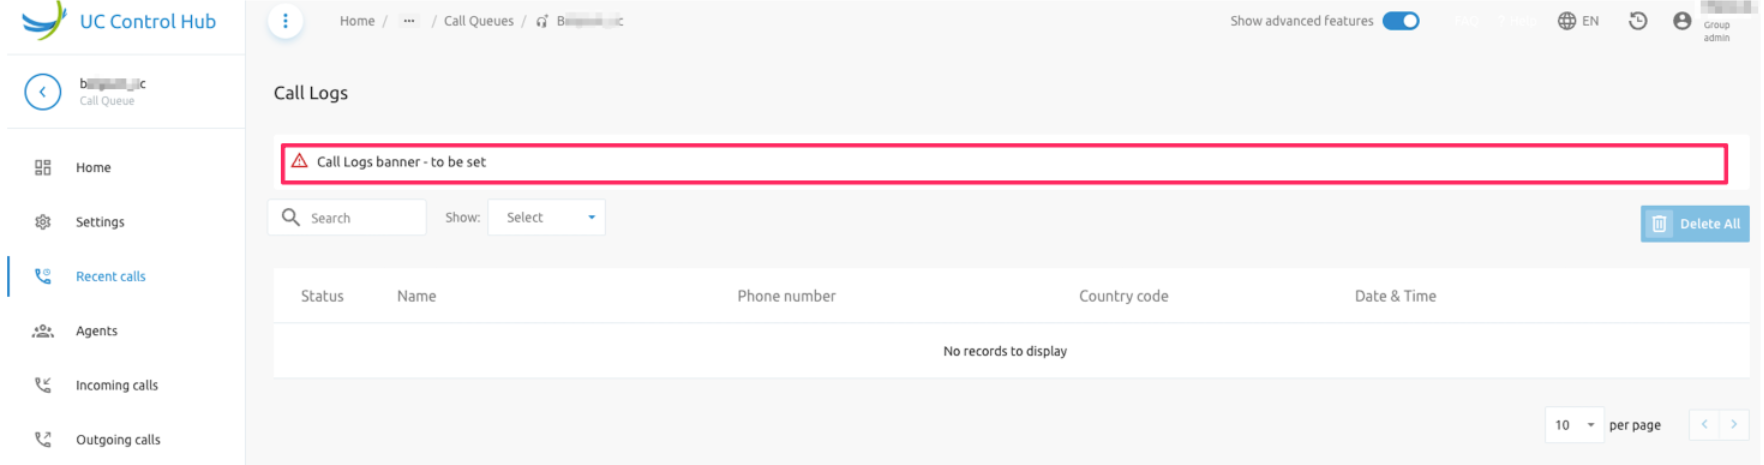Viewport: 1764px width, 465px height.
Task: Open the Show Select dropdown
Action: [546, 217]
